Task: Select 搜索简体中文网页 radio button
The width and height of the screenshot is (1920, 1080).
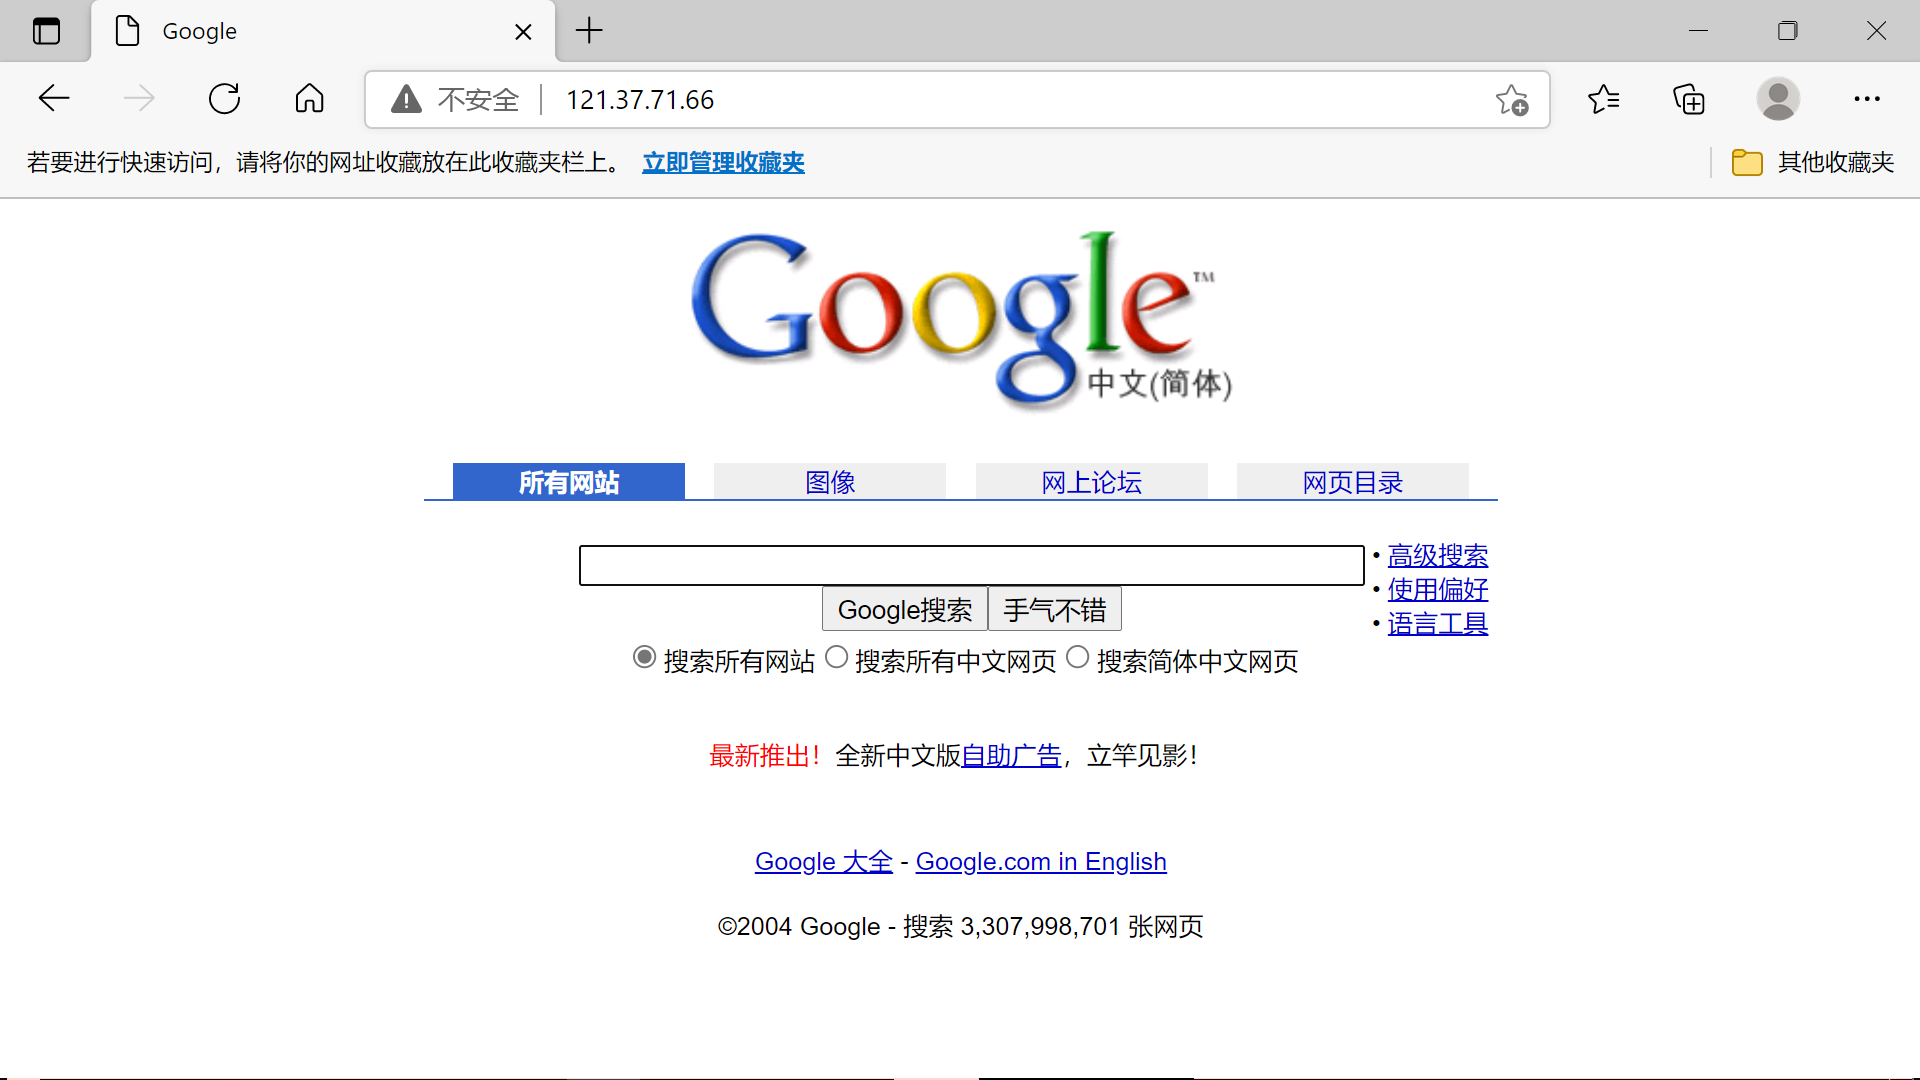Action: pyautogui.click(x=1077, y=657)
